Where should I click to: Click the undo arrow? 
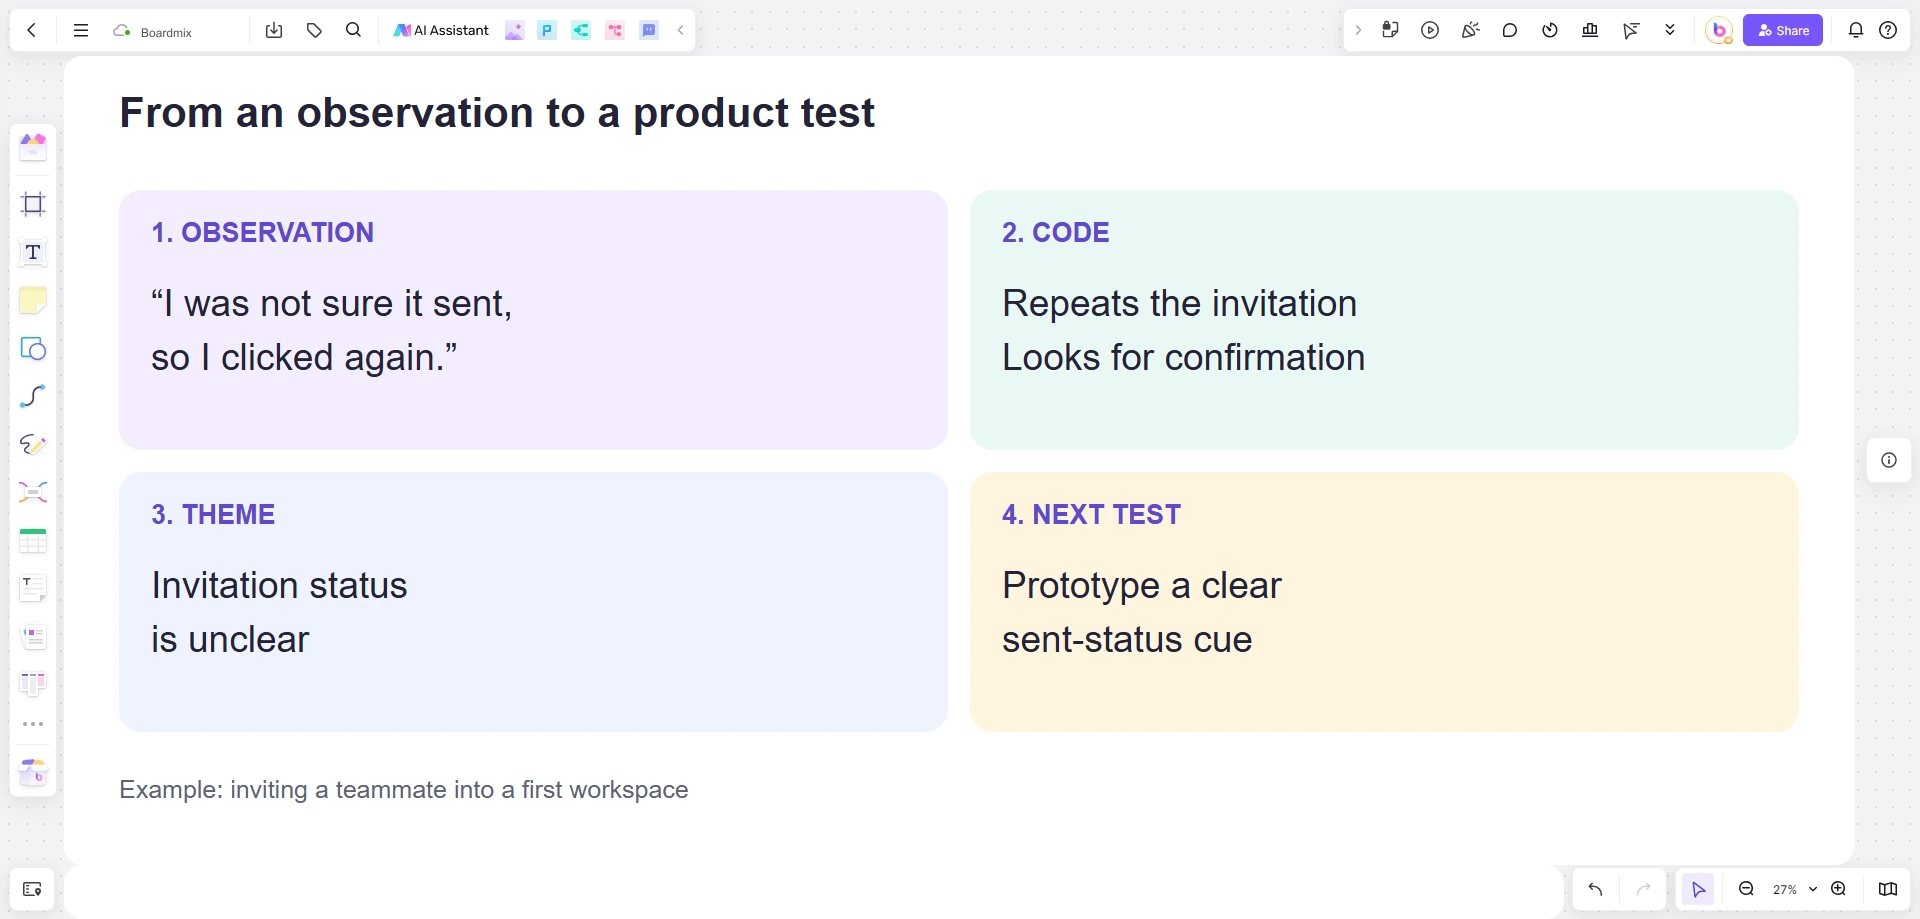click(x=1595, y=889)
